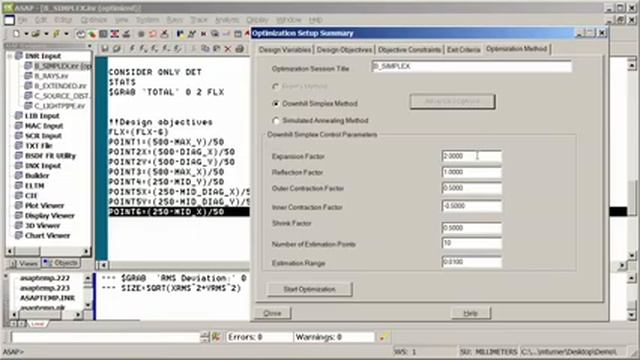Screen dimensions: 640x360
Task: Open the workspace panel dropdown arrow
Action: click(89, 46)
